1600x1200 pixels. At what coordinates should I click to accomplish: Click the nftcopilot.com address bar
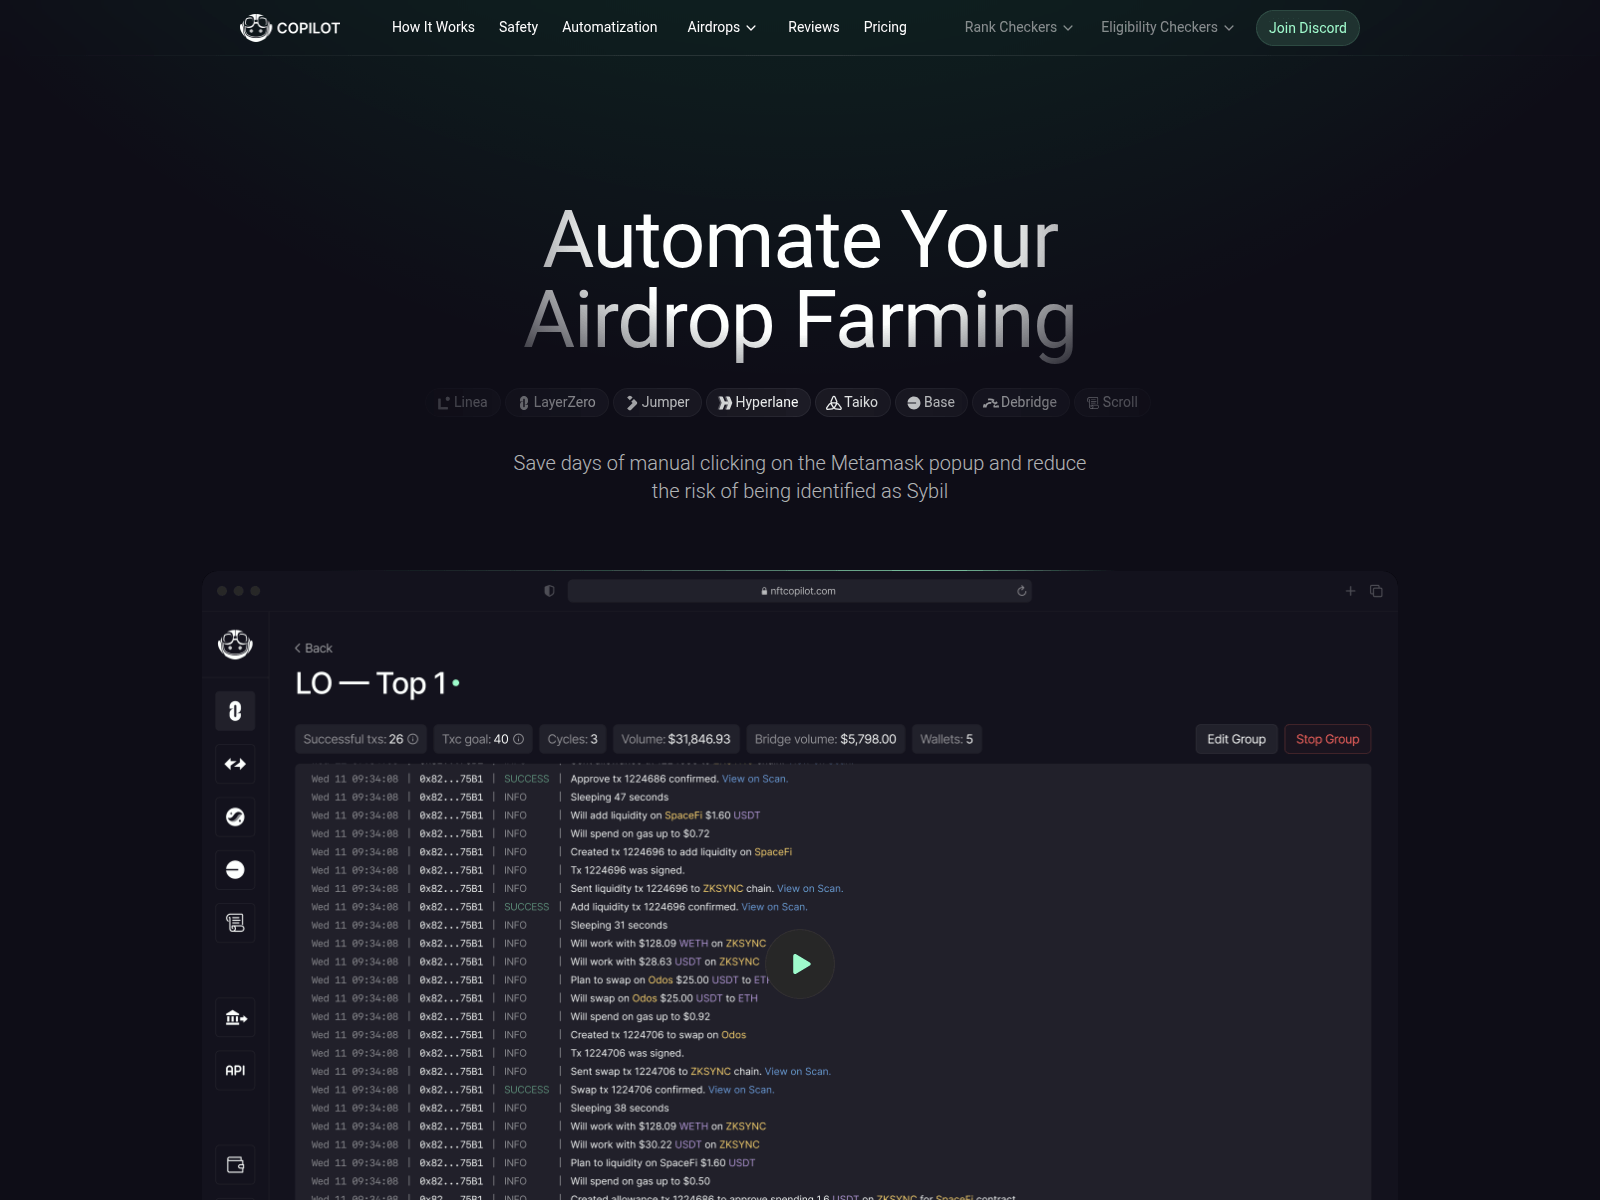[799, 591]
